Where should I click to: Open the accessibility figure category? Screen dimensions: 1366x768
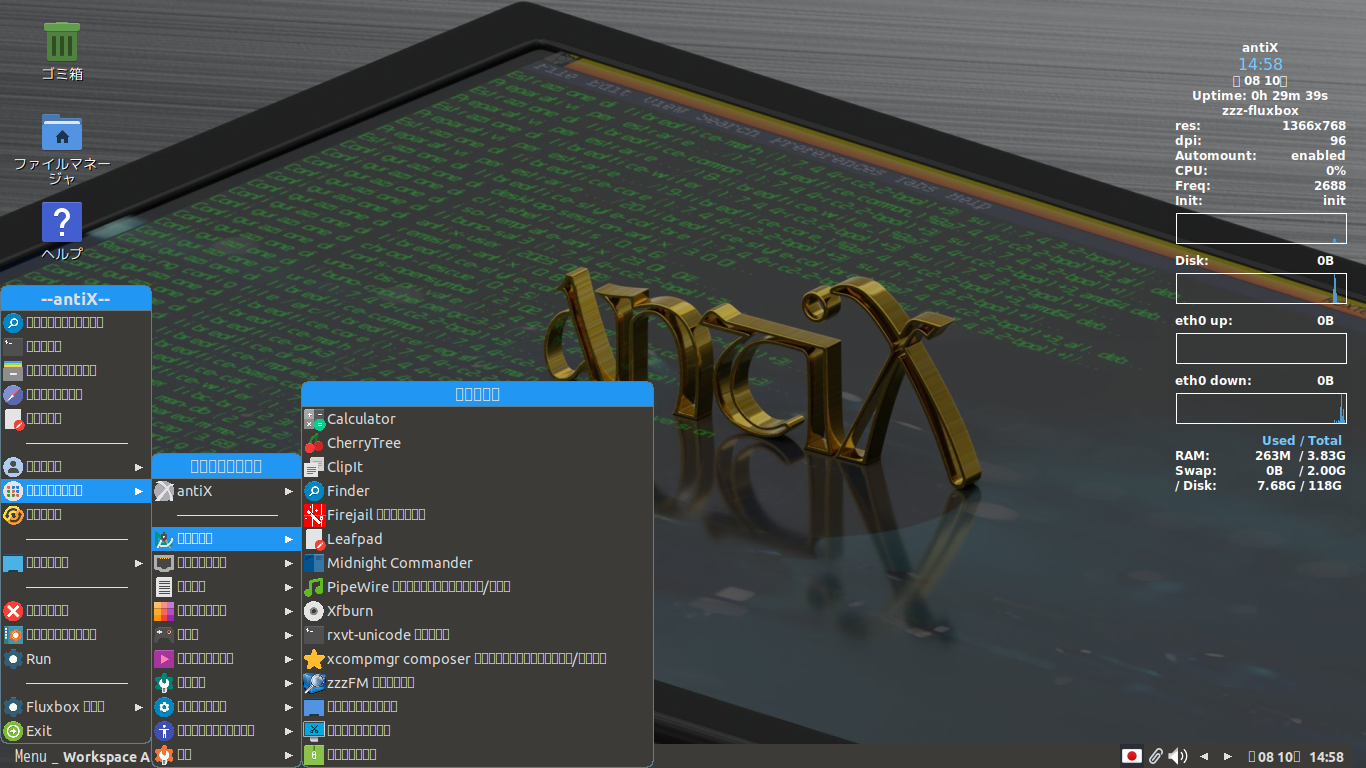point(226,731)
